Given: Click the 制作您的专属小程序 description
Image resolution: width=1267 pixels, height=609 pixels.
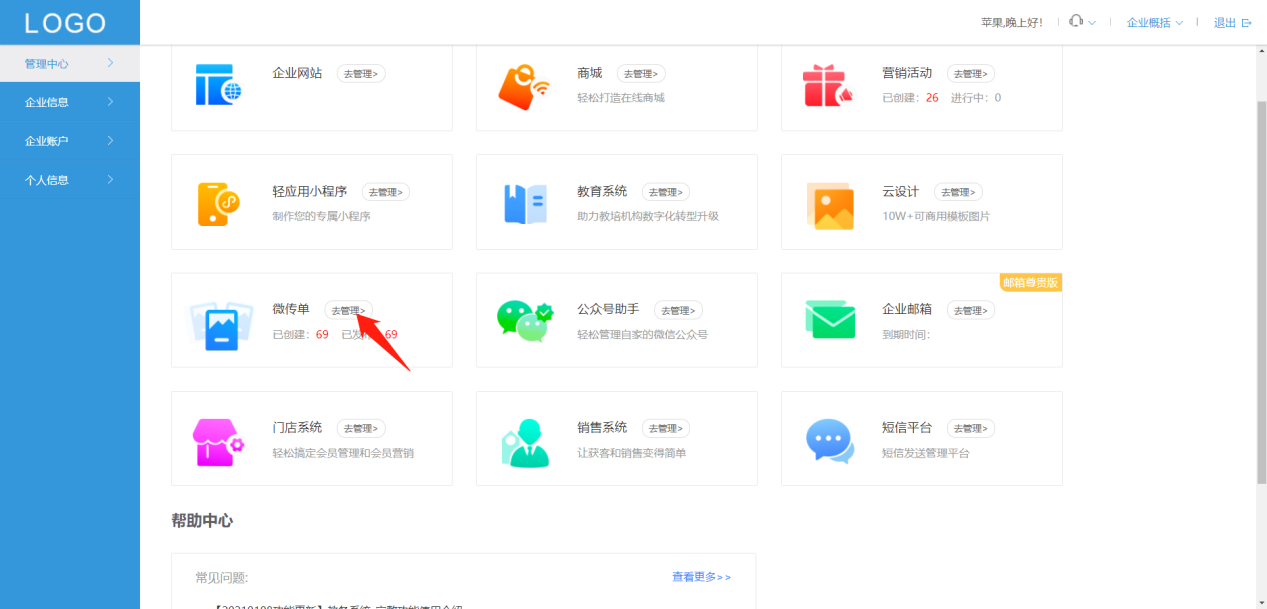Looking at the screenshot, I should [x=321, y=216].
